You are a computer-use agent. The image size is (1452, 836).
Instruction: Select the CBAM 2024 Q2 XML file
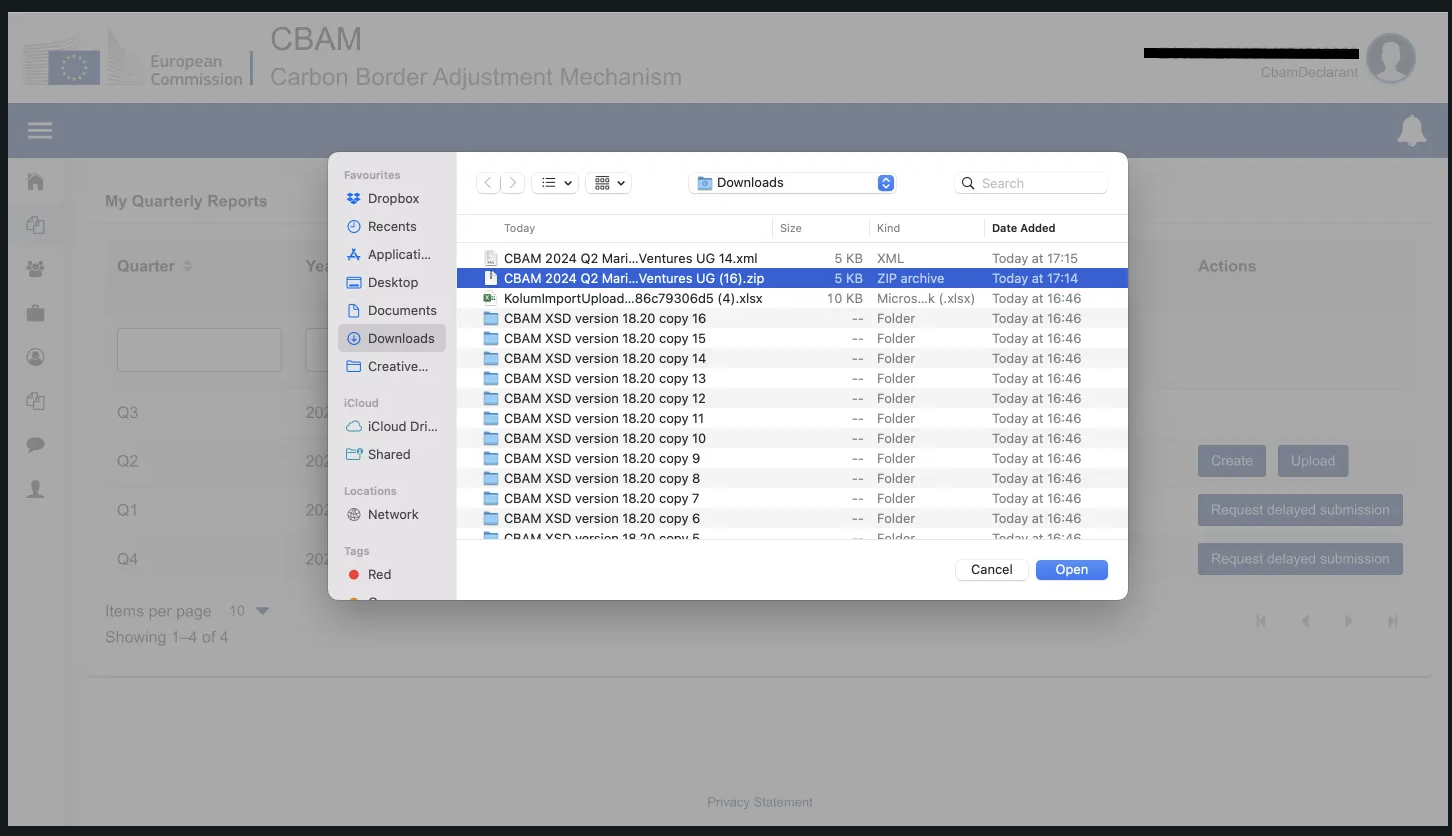tap(630, 258)
